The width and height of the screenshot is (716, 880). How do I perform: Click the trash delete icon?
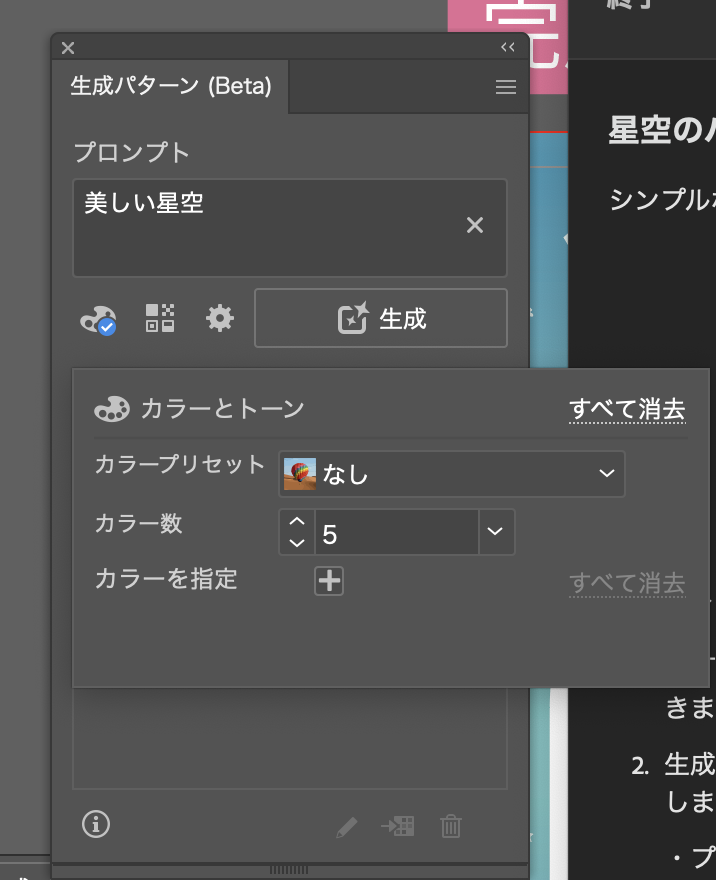[x=451, y=826]
